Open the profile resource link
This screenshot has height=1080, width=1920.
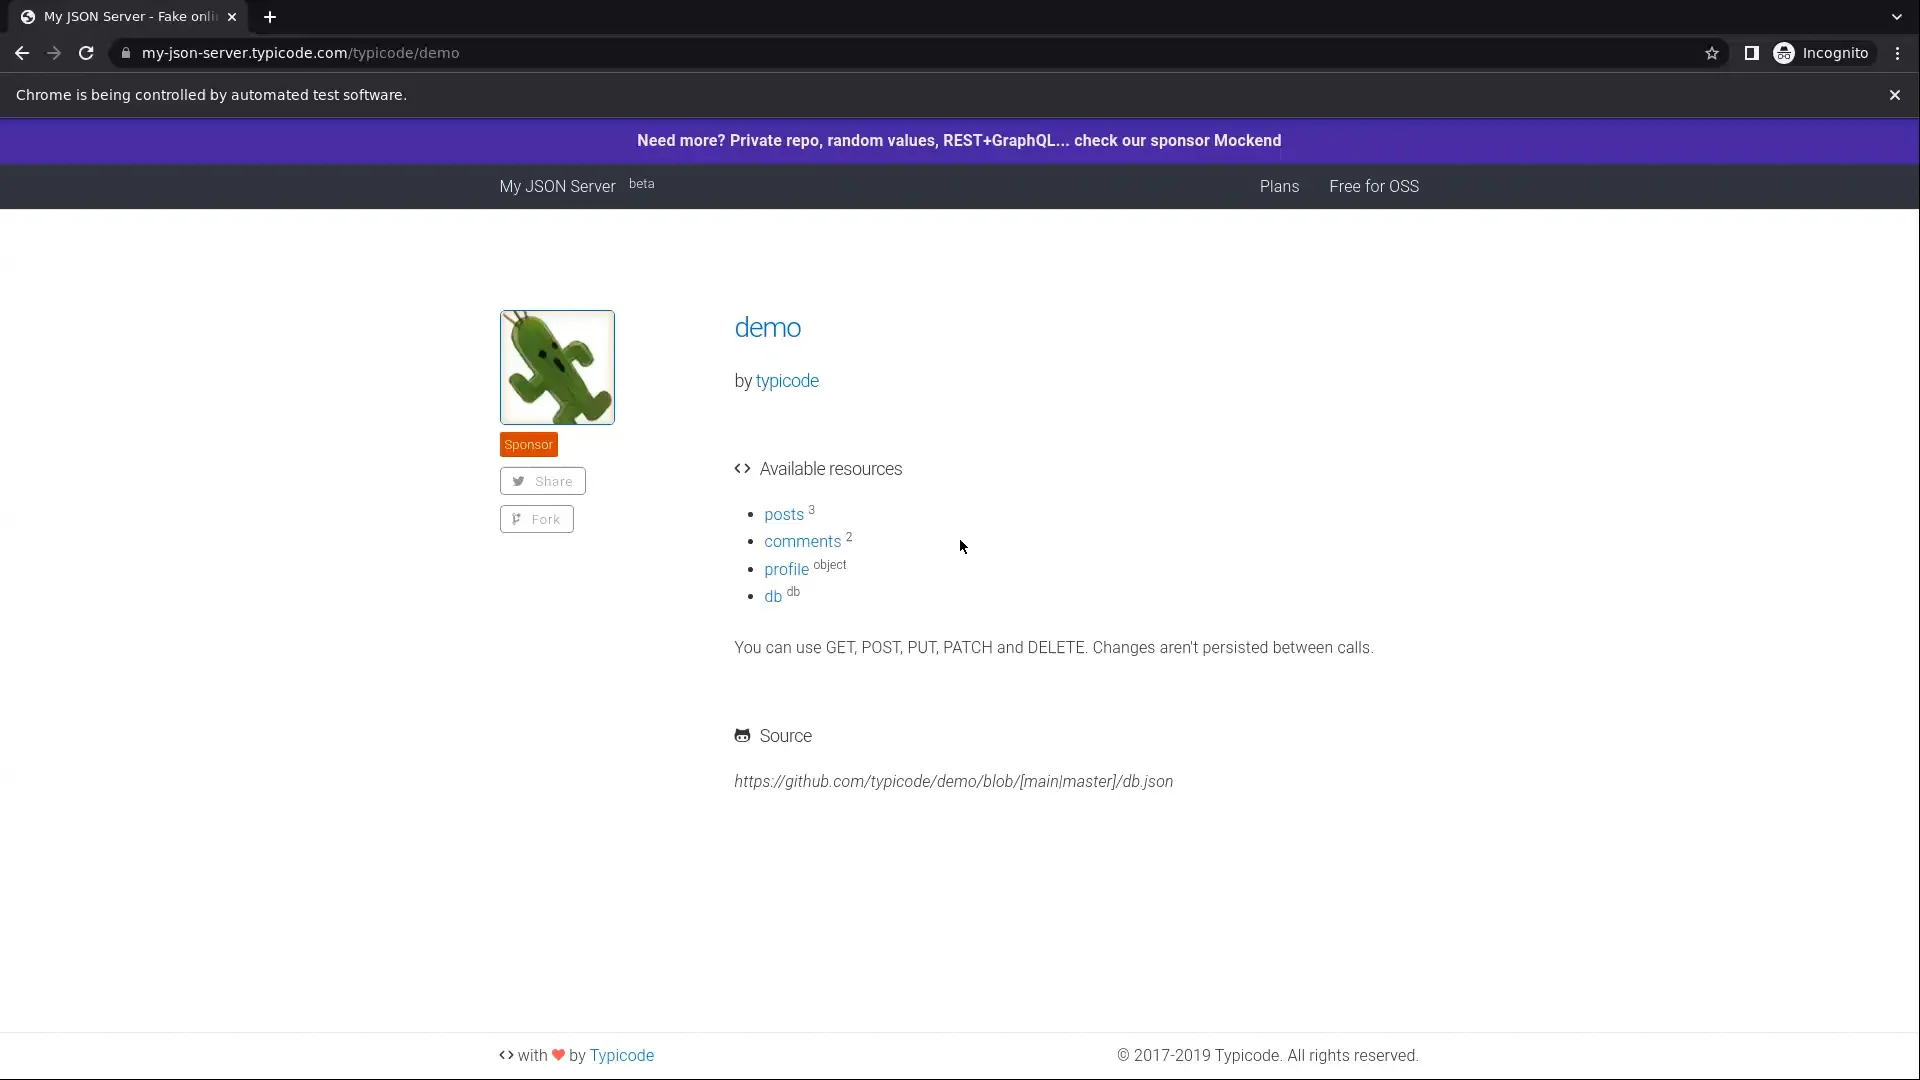pos(786,569)
